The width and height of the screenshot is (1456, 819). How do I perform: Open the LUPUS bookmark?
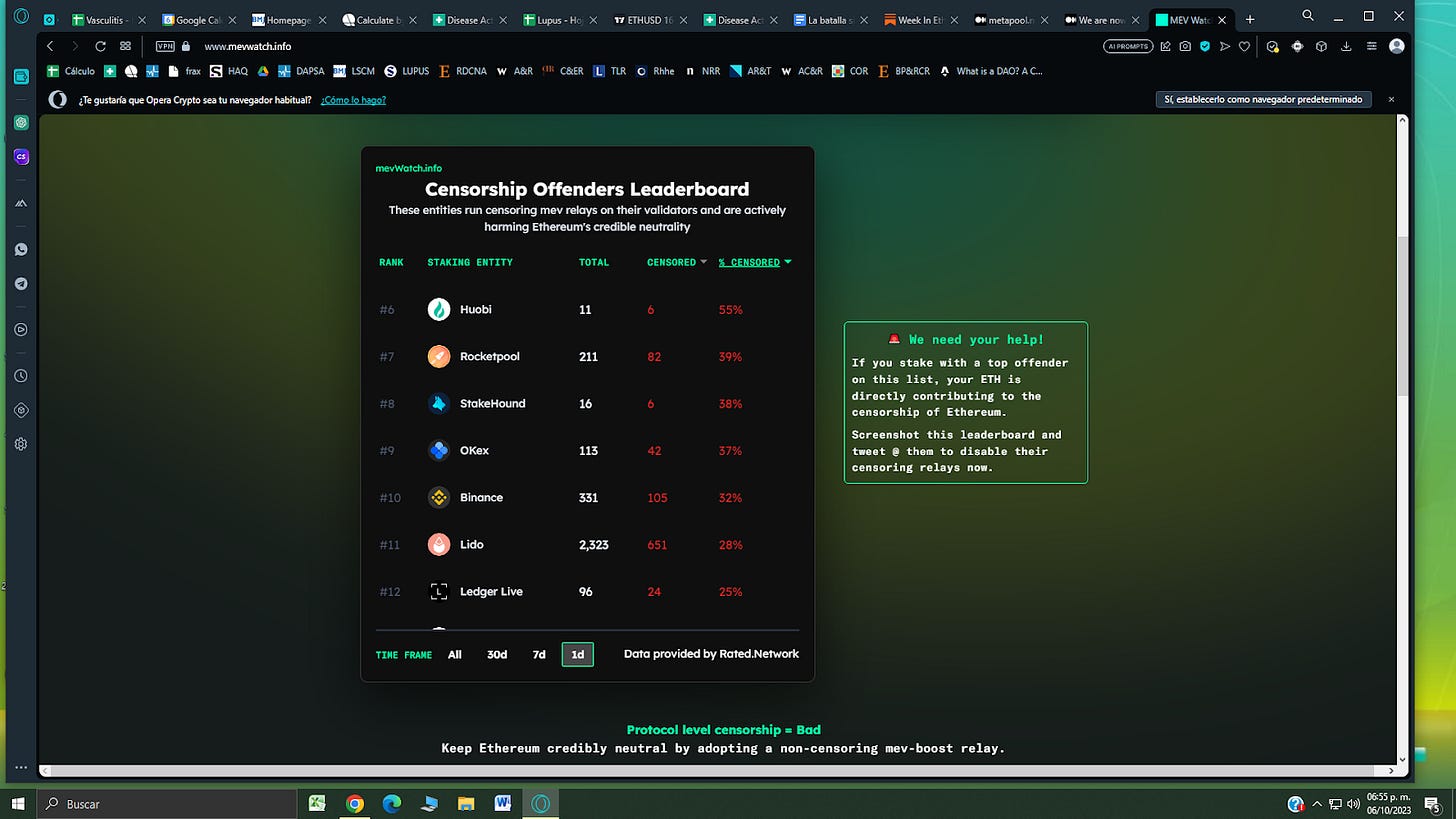pos(406,71)
